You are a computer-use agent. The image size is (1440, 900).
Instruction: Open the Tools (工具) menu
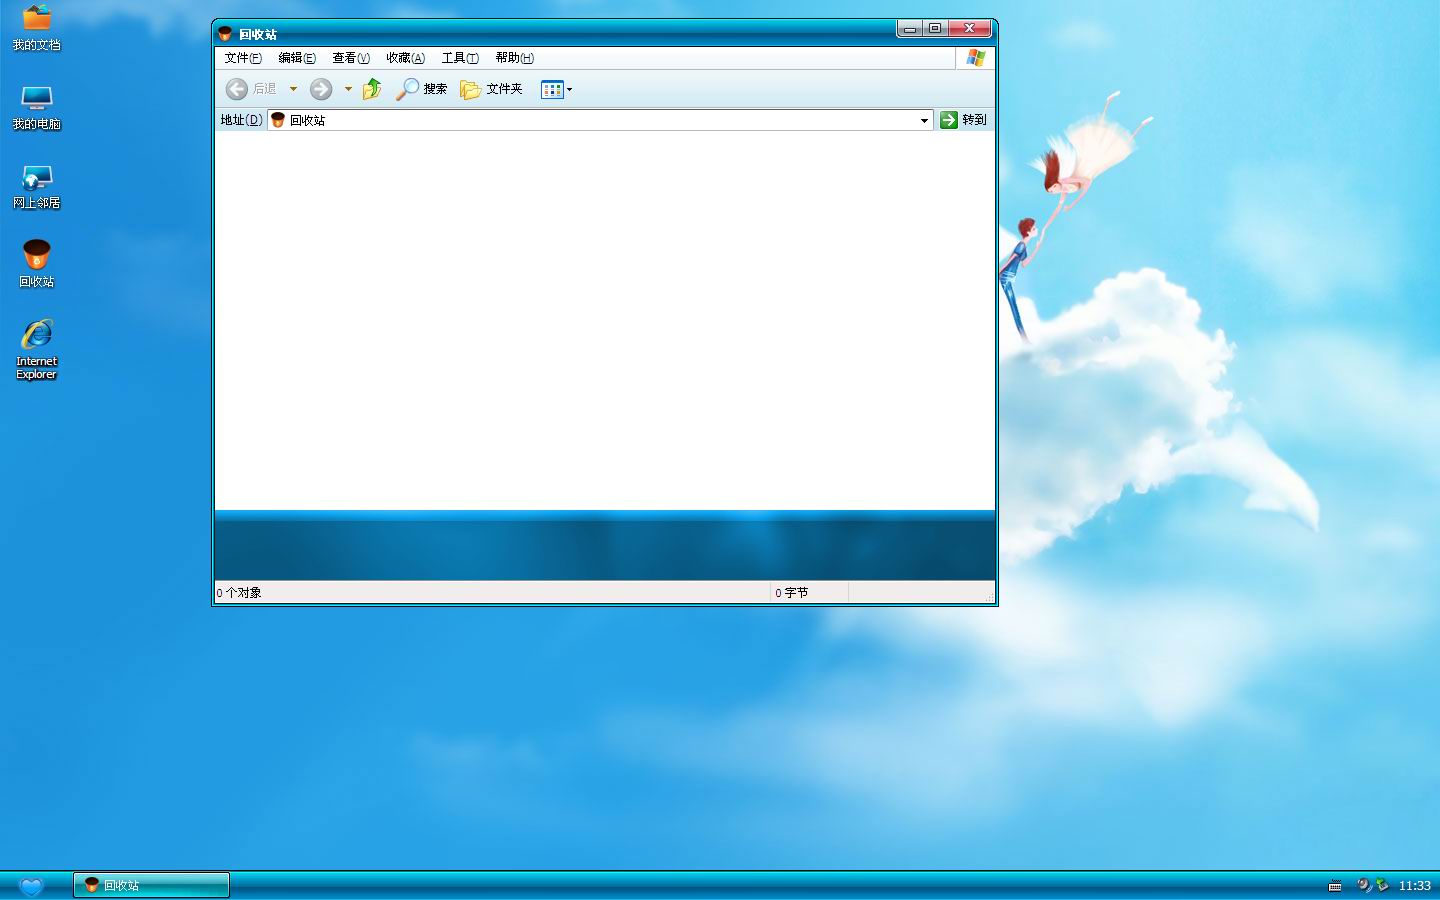[460, 58]
